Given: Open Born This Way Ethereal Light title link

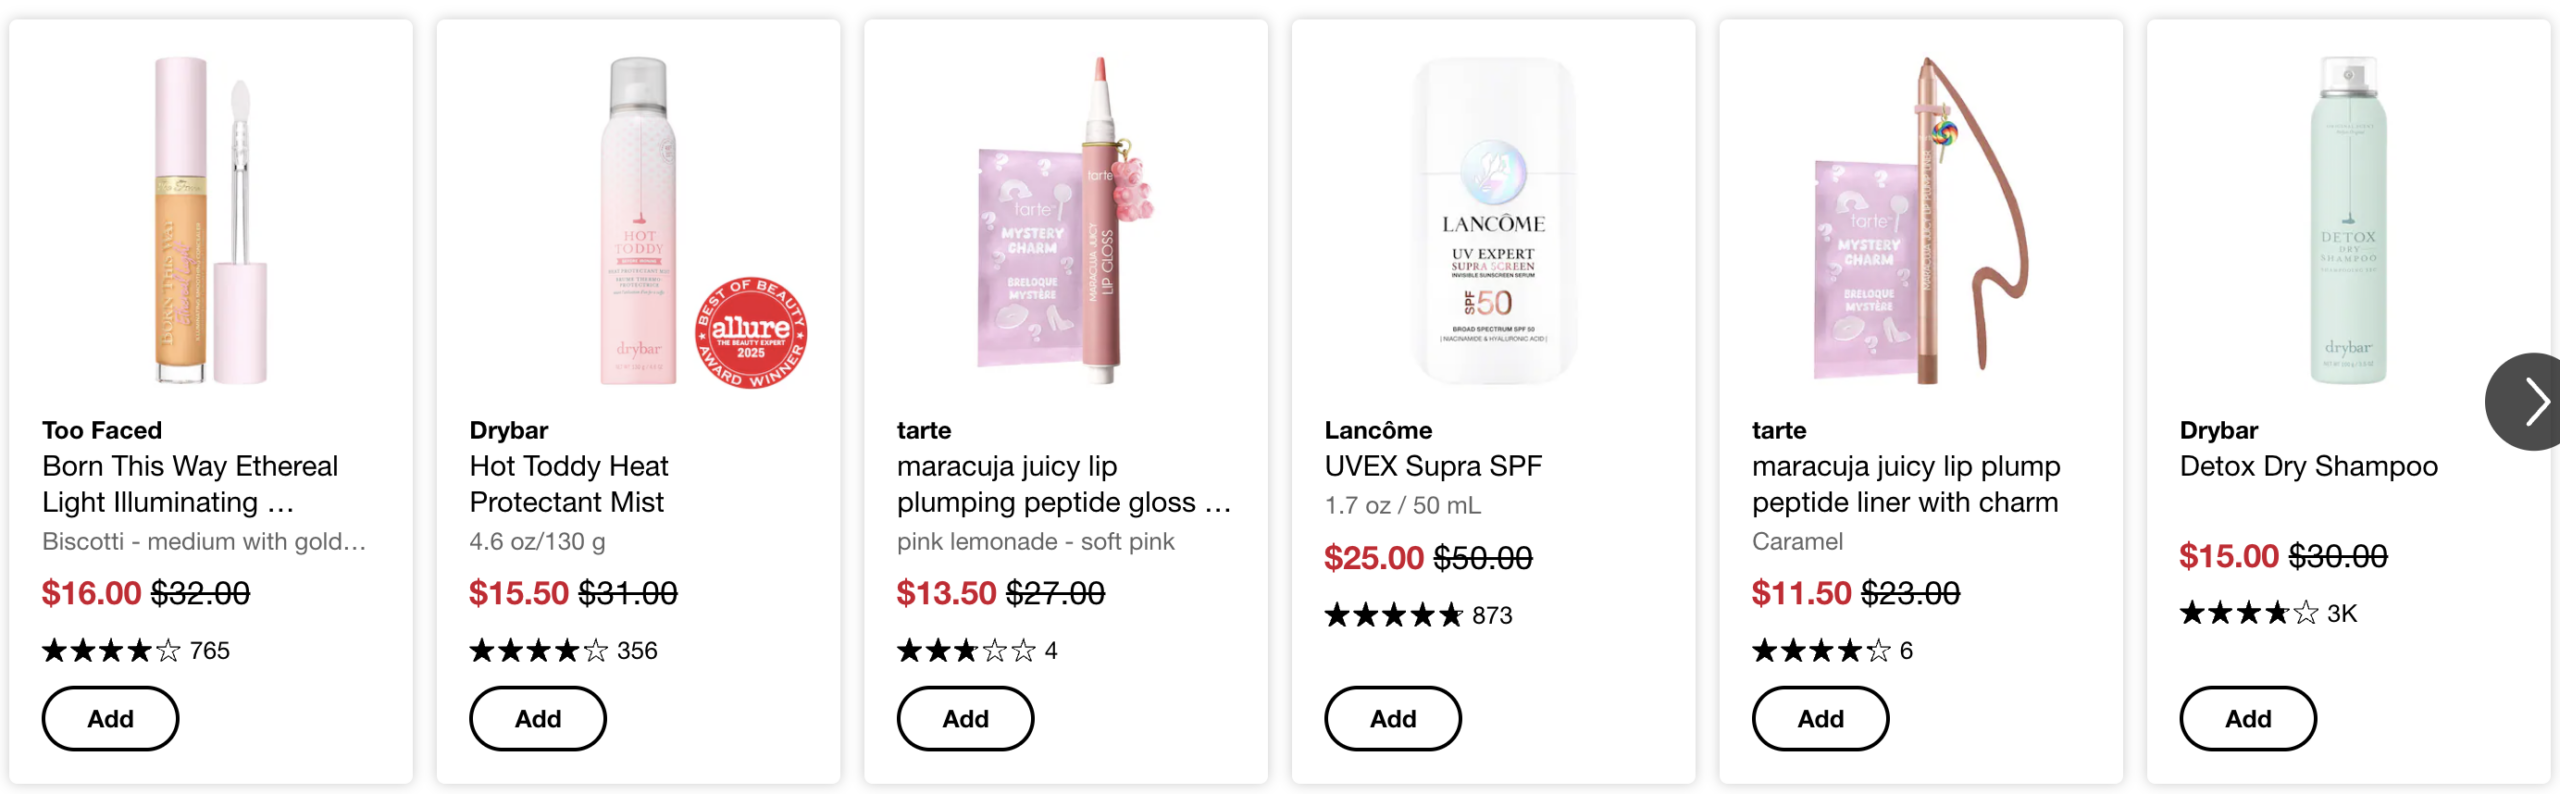Looking at the screenshot, I should coord(190,484).
